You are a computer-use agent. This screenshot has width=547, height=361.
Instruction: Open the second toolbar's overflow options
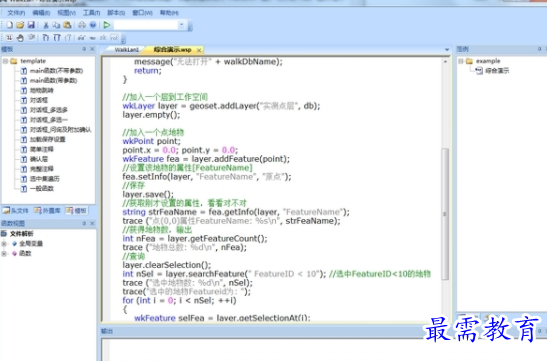(x=123, y=39)
